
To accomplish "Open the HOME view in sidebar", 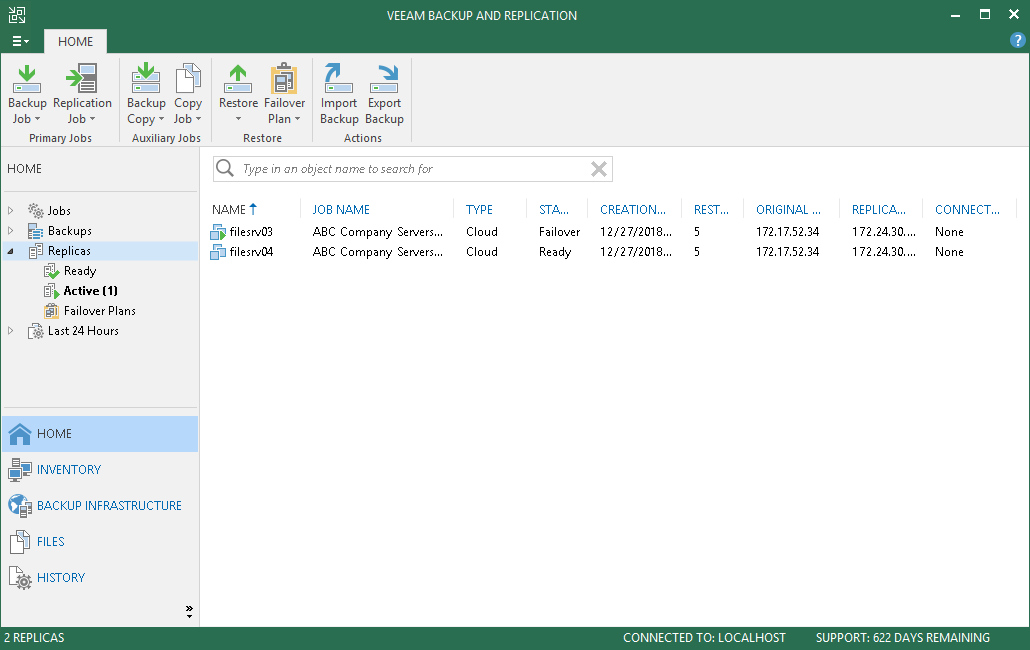I will [x=100, y=434].
